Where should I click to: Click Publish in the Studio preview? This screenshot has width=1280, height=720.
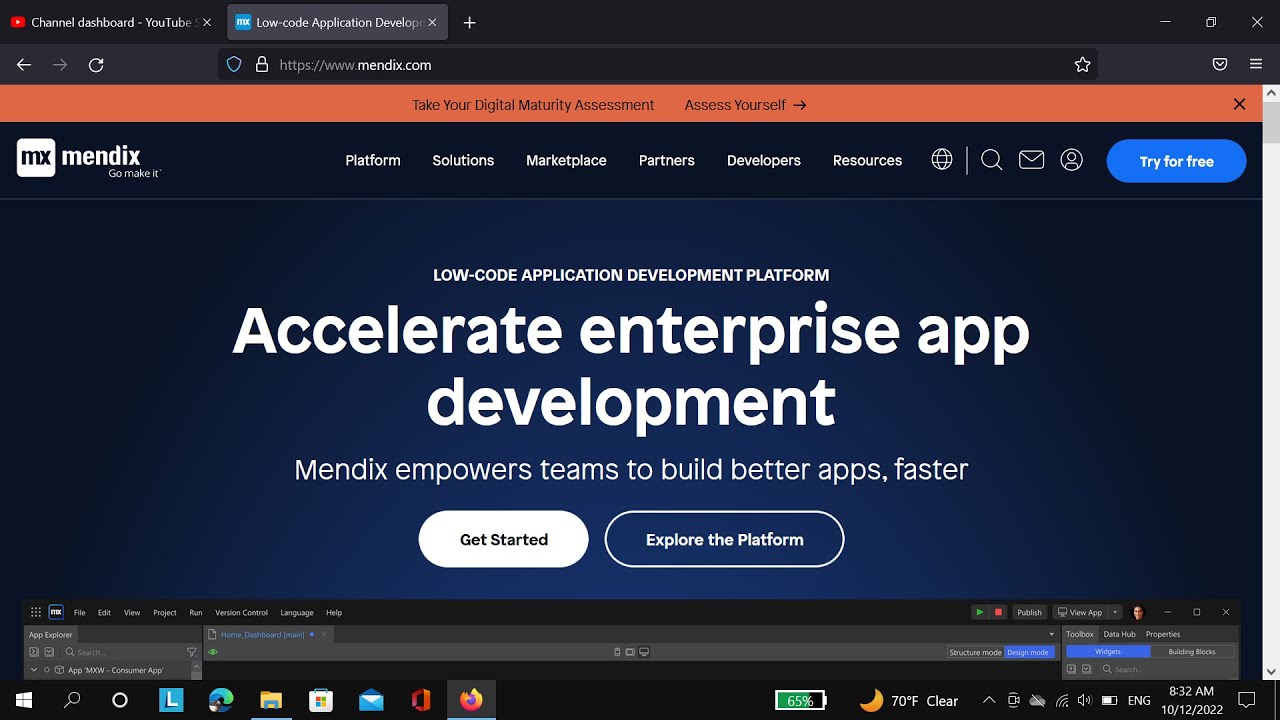tap(1029, 612)
